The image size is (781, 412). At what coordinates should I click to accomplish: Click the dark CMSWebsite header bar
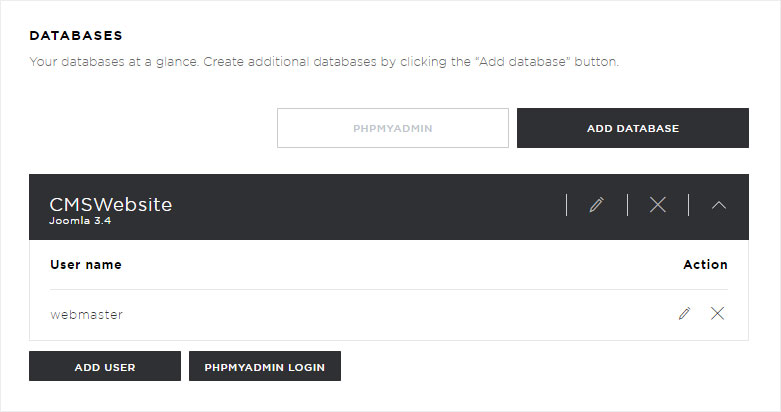389,207
